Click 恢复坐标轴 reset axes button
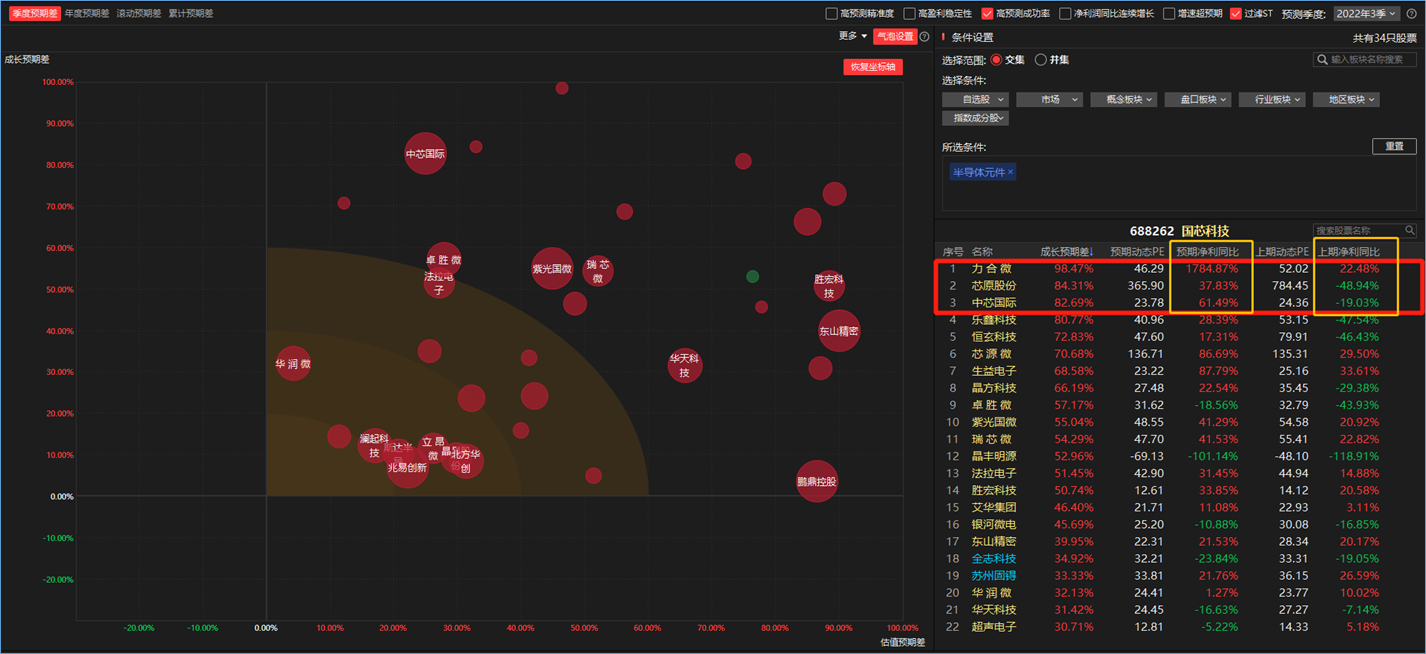Image resolution: width=1426 pixels, height=654 pixels. 873,67
